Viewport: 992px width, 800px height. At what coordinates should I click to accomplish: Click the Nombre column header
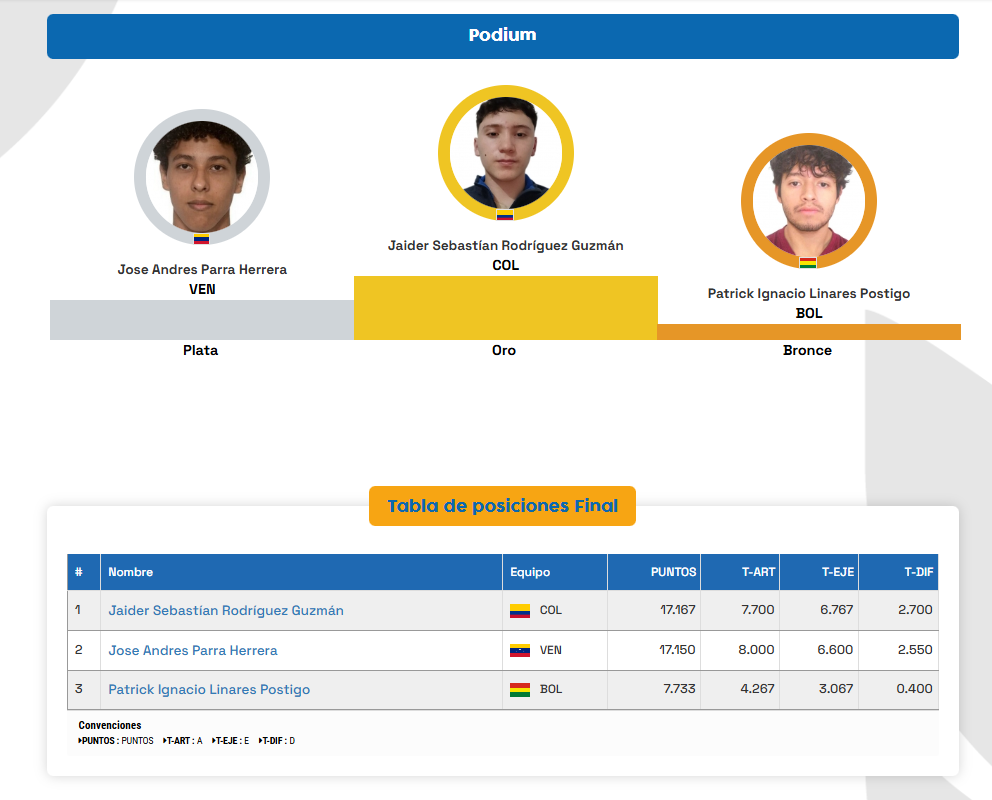point(131,572)
